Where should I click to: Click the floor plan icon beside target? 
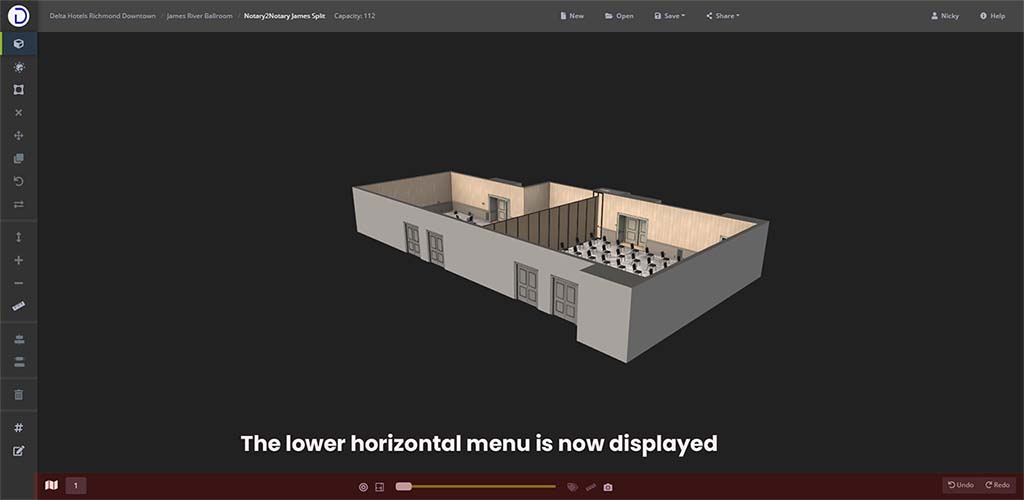(380, 486)
